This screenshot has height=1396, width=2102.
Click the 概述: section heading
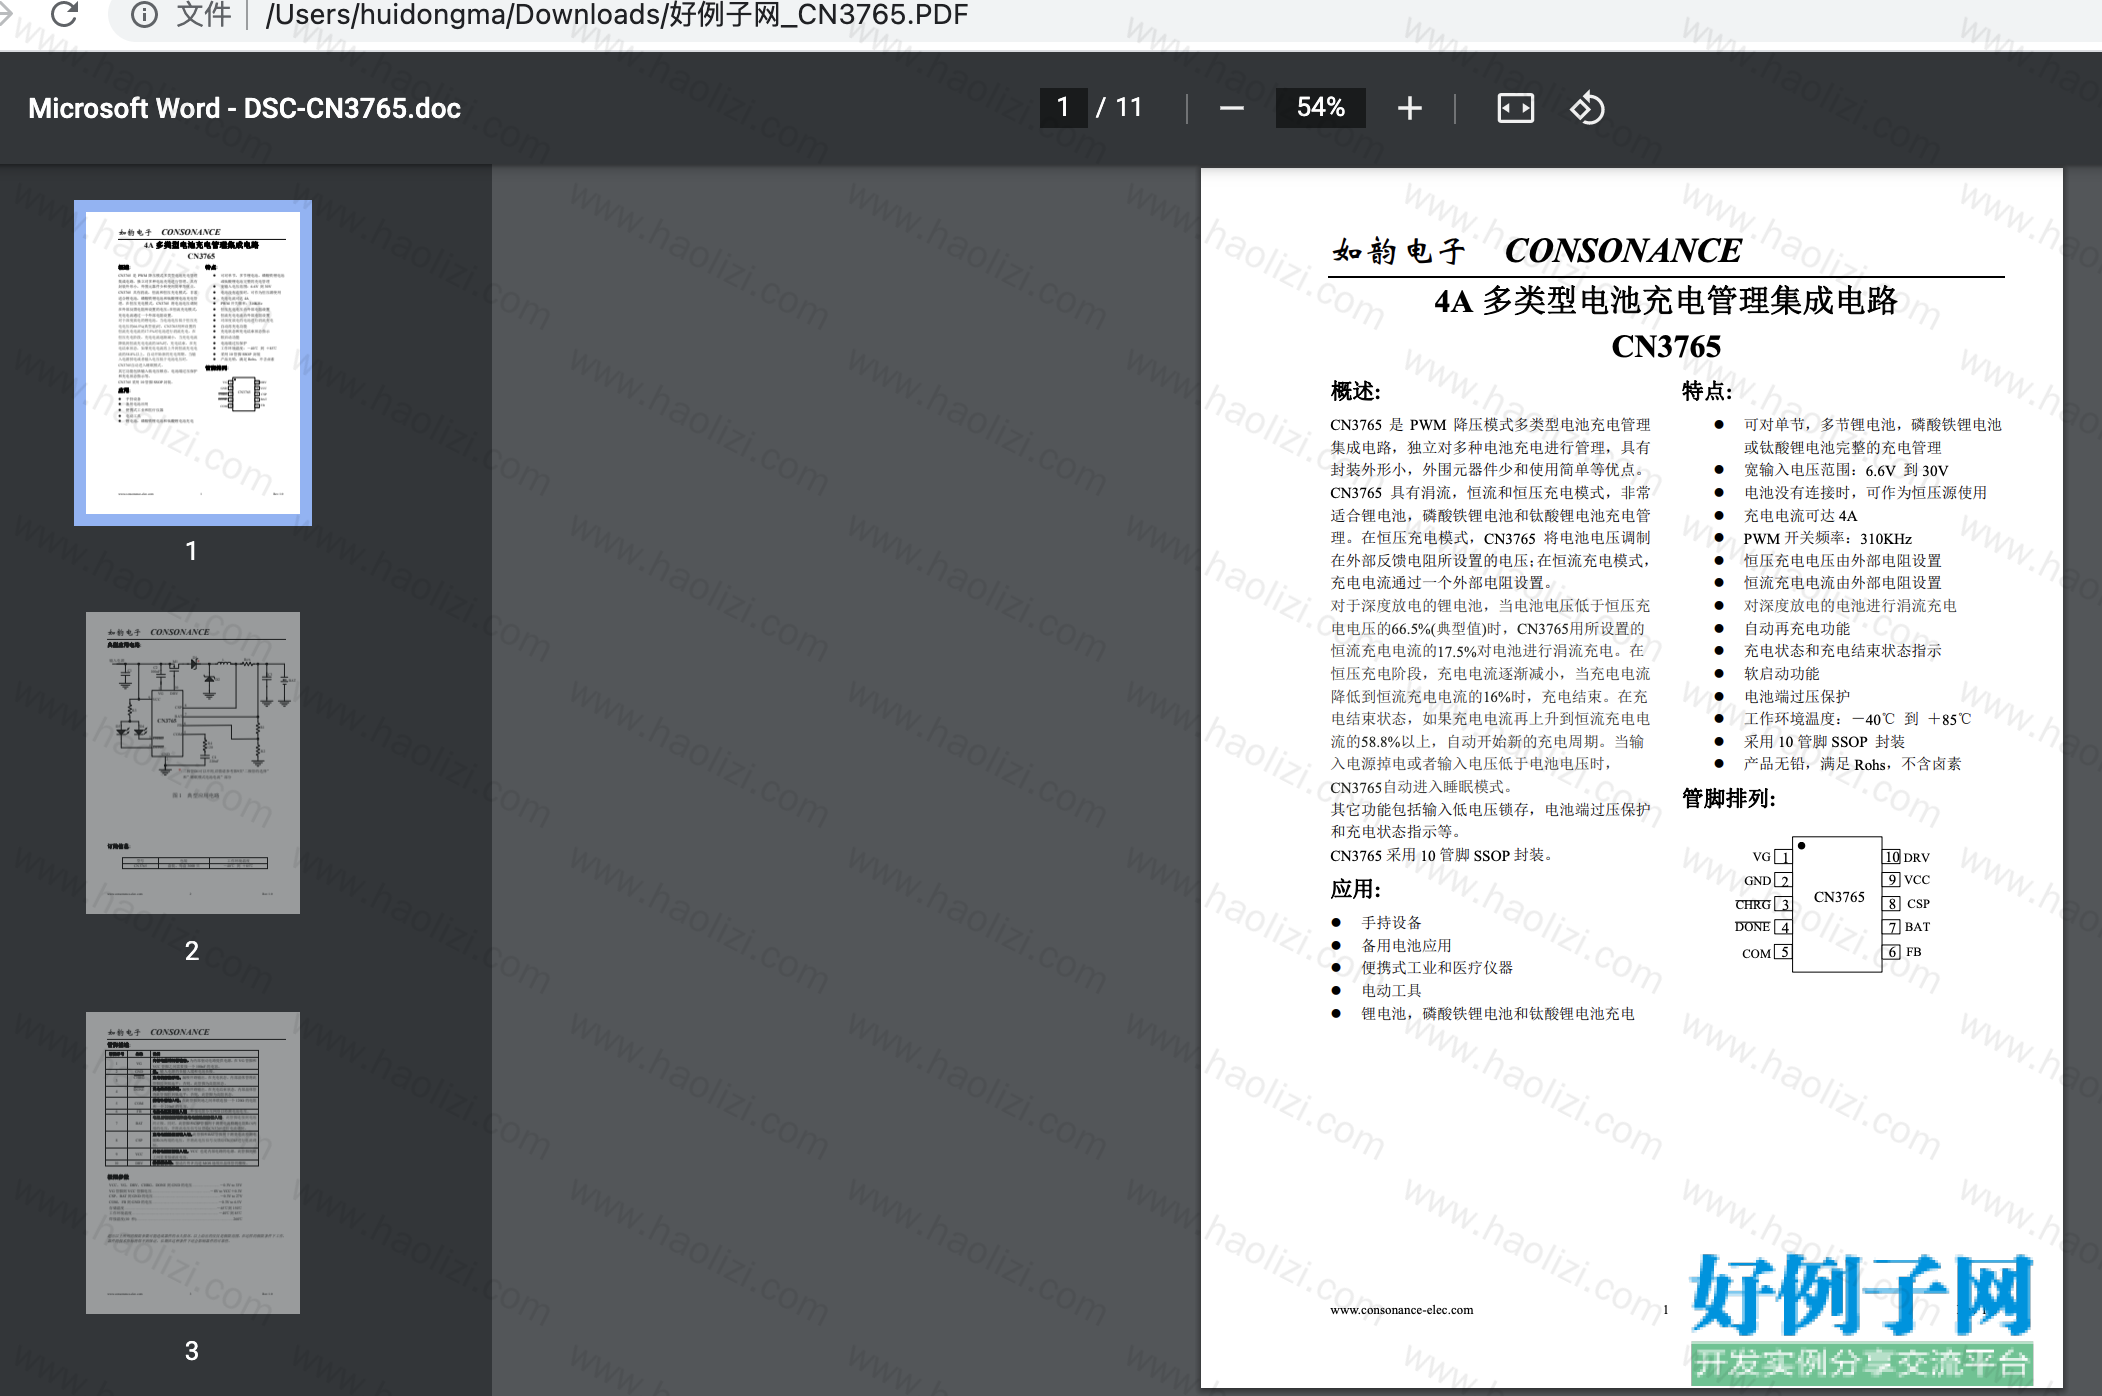[1355, 391]
